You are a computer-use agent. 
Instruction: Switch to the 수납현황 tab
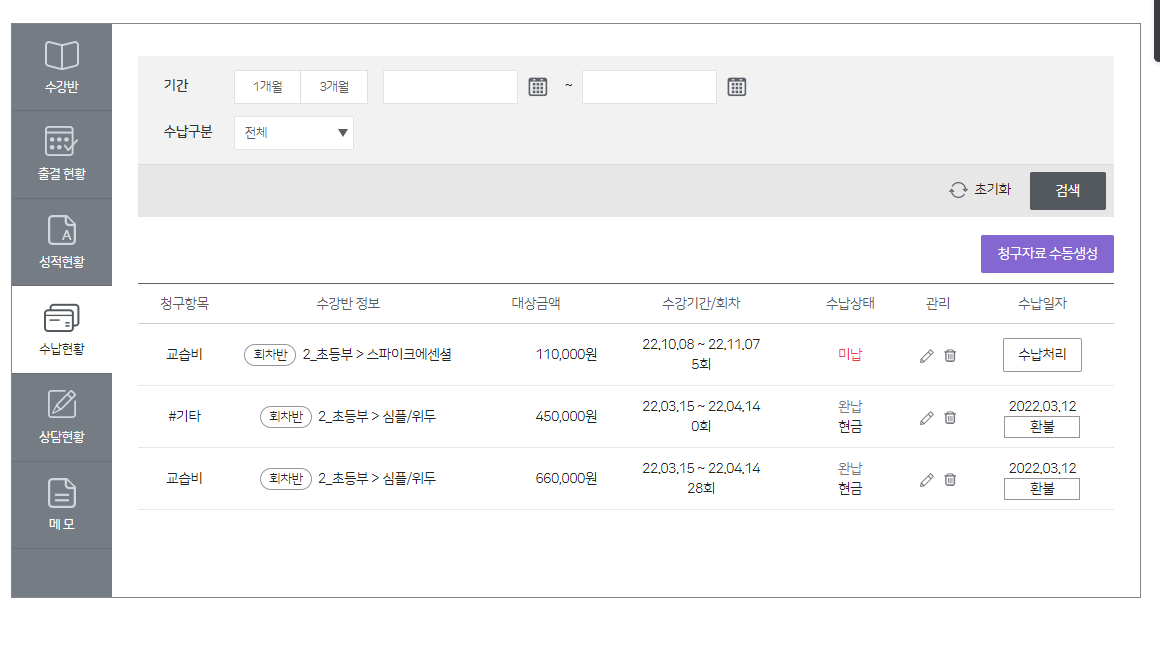point(61,330)
